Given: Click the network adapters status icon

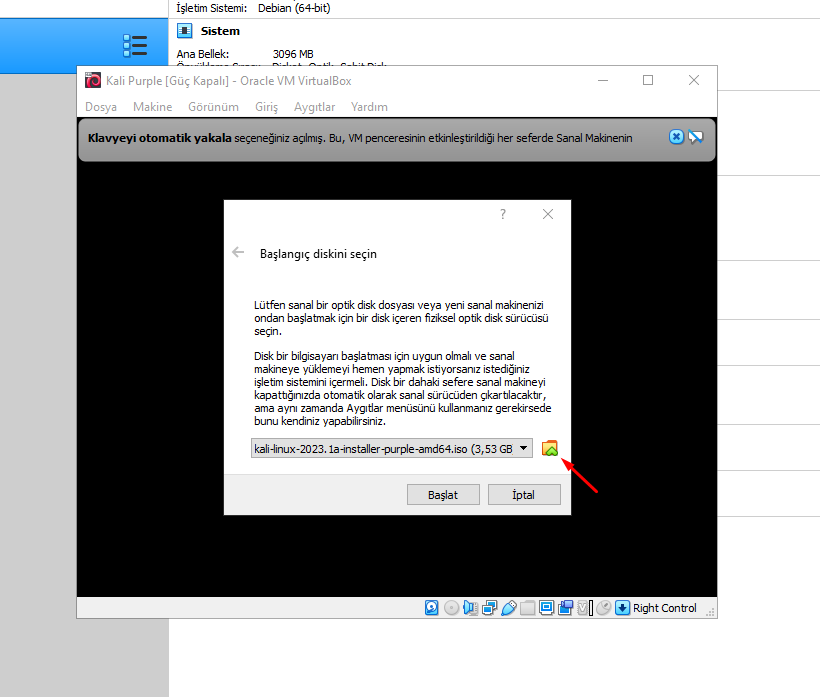Looking at the screenshot, I should click(x=489, y=608).
